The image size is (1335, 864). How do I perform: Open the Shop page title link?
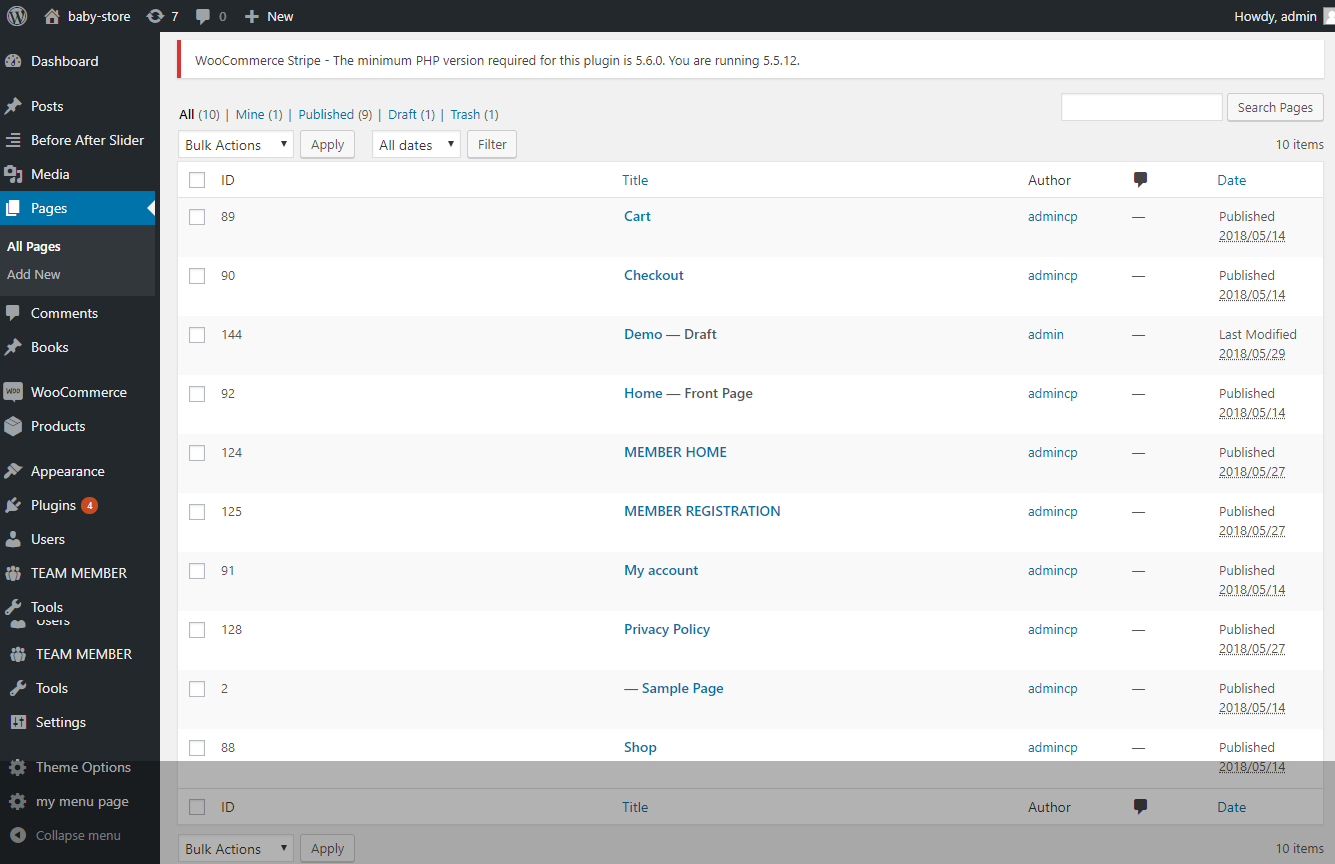click(x=640, y=747)
